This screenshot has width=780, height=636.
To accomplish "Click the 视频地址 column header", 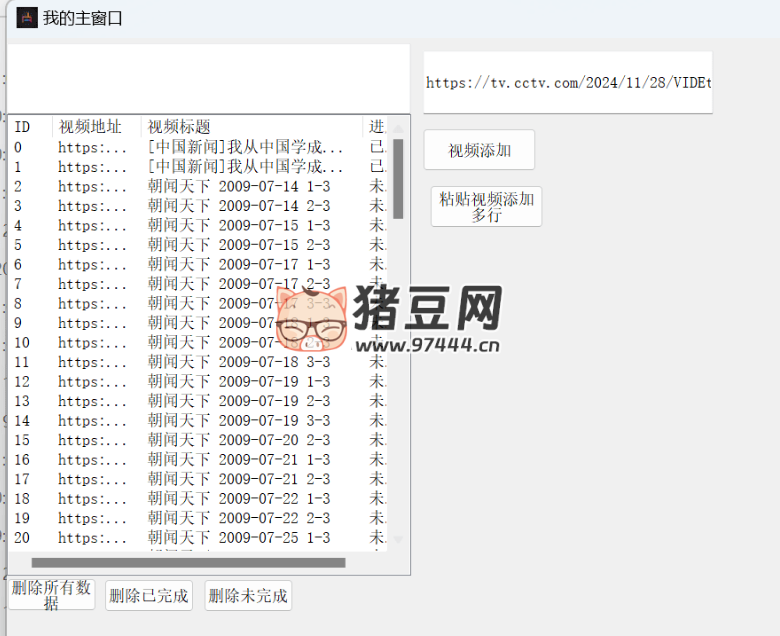I will pos(92,127).
